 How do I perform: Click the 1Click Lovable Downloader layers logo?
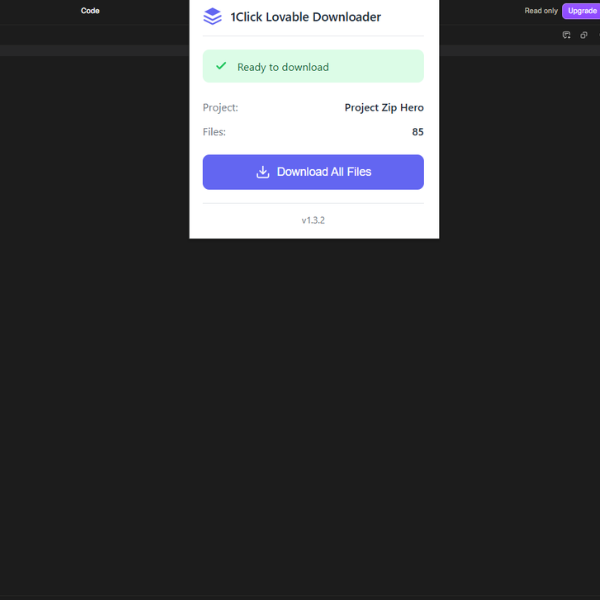coord(212,16)
